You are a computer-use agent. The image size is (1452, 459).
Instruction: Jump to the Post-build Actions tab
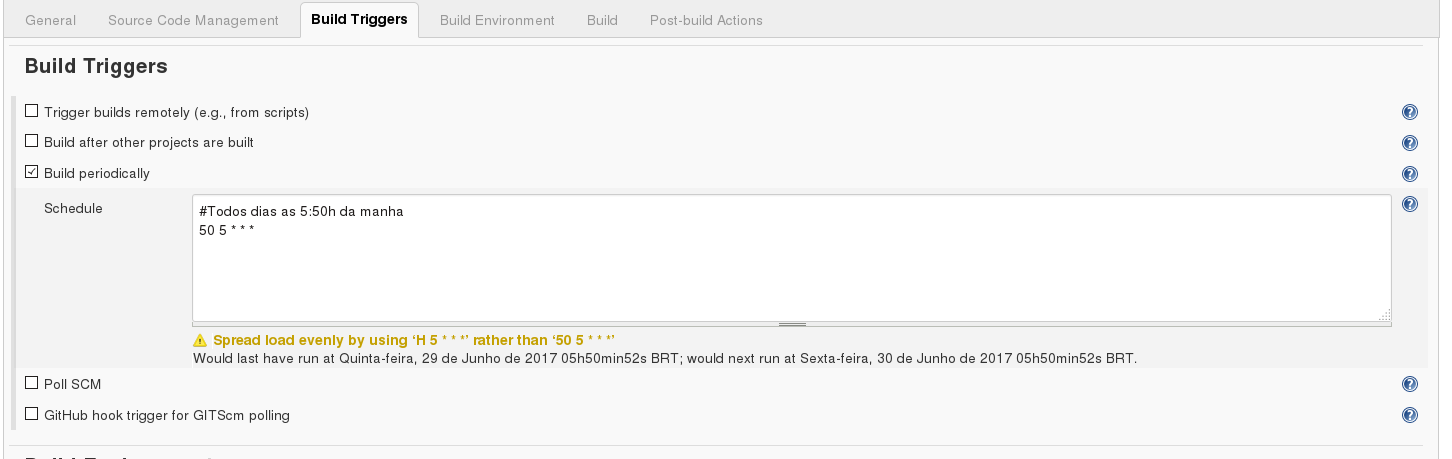706,20
